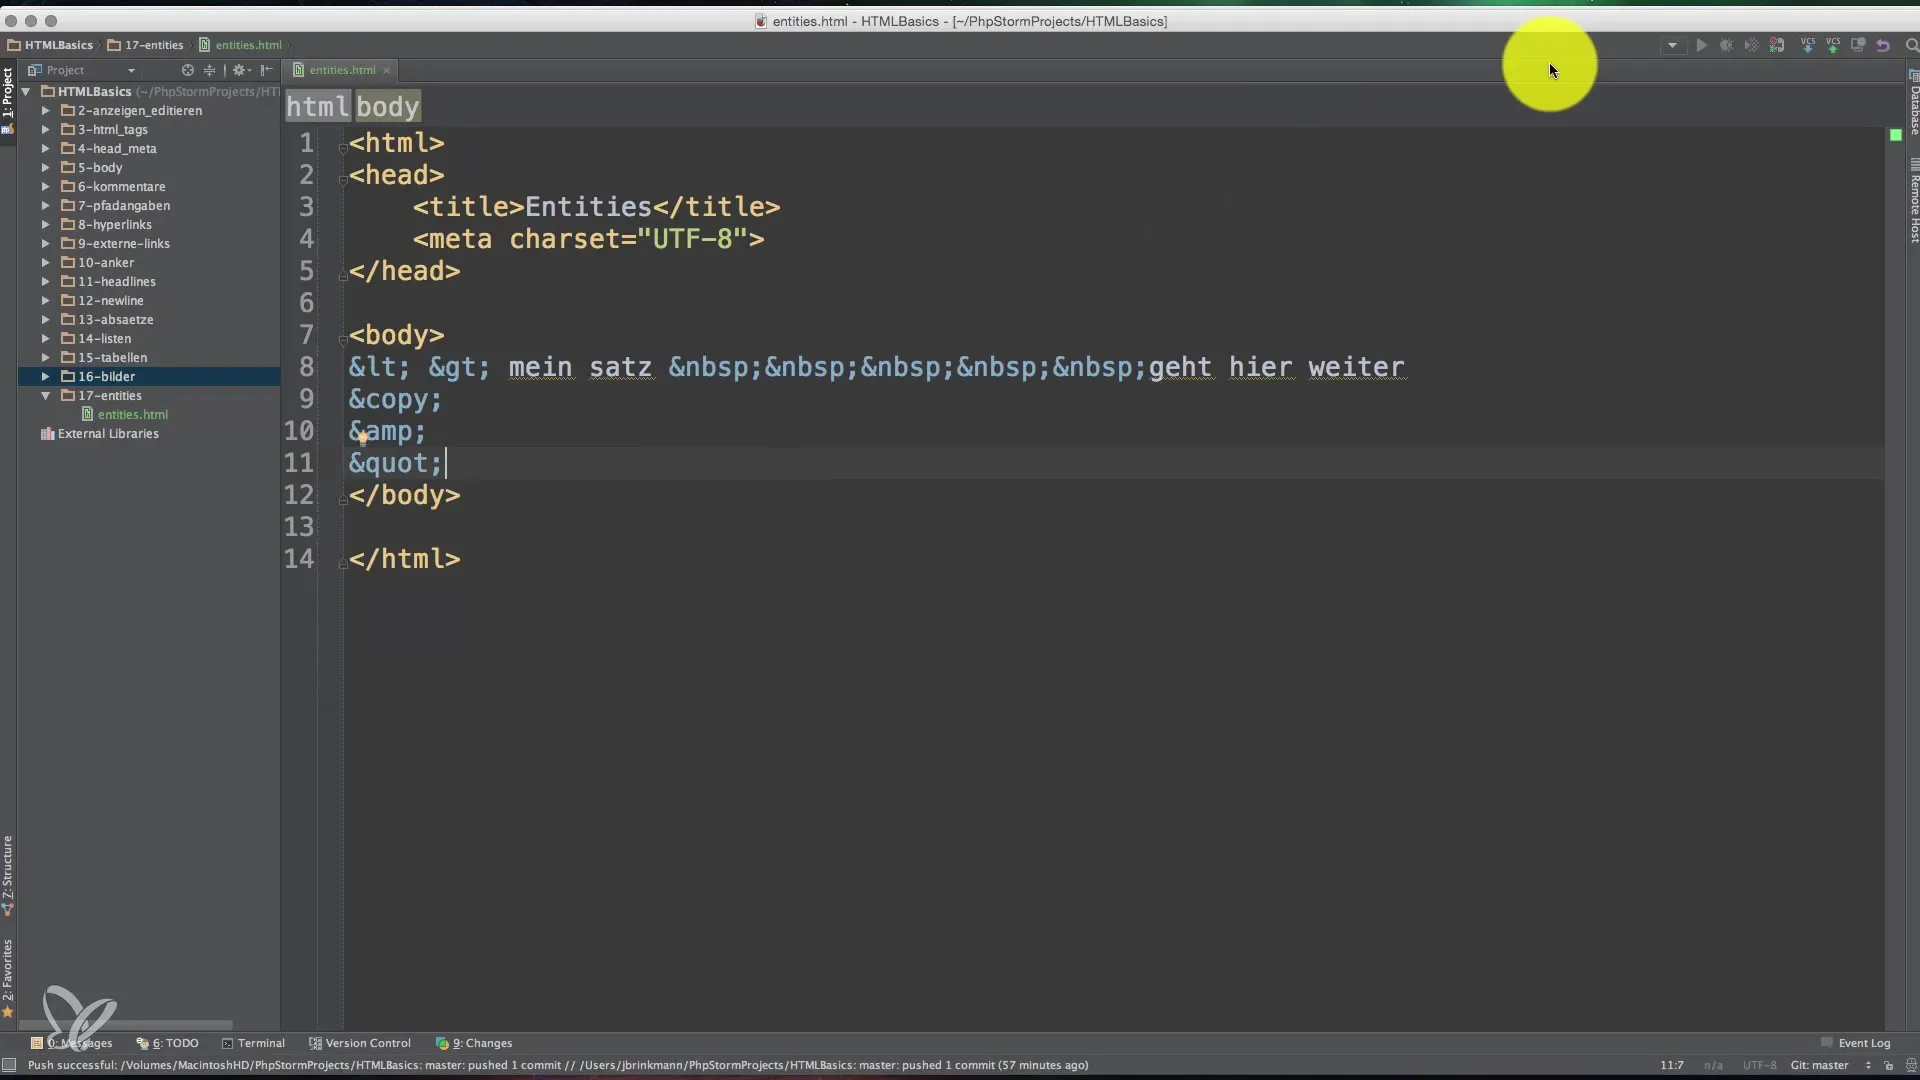Expand the 3-html_tags folder
The height and width of the screenshot is (1080, 1920).
(x=45, y=130)
